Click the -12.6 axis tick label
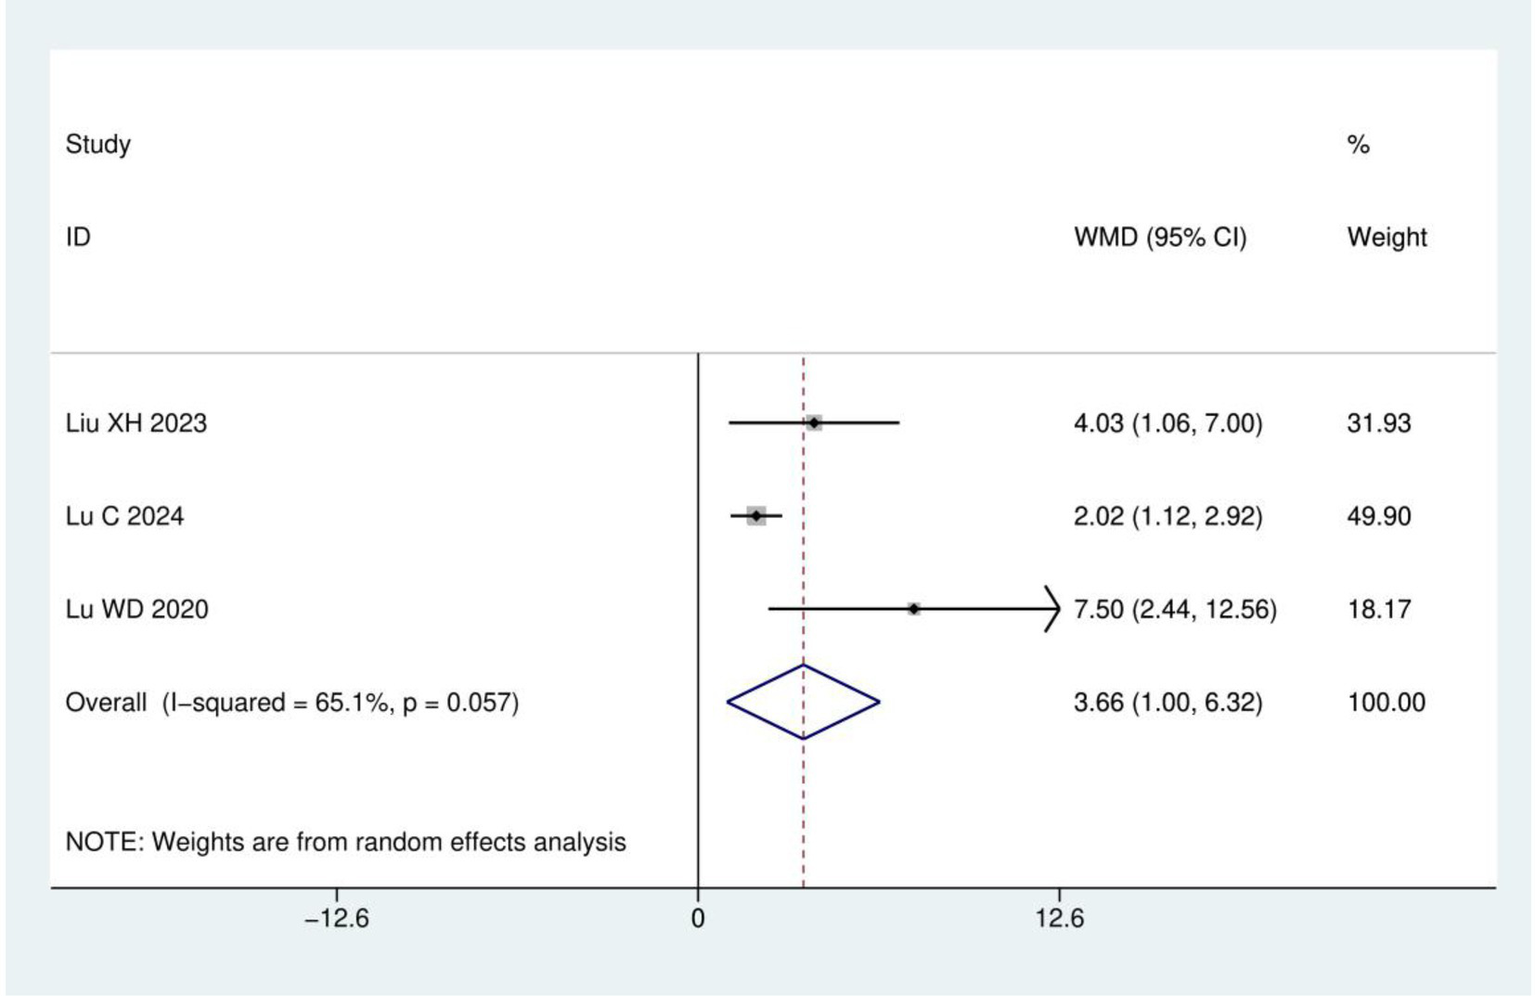Viewport: 1535px width, 996px height. (337, 918)
